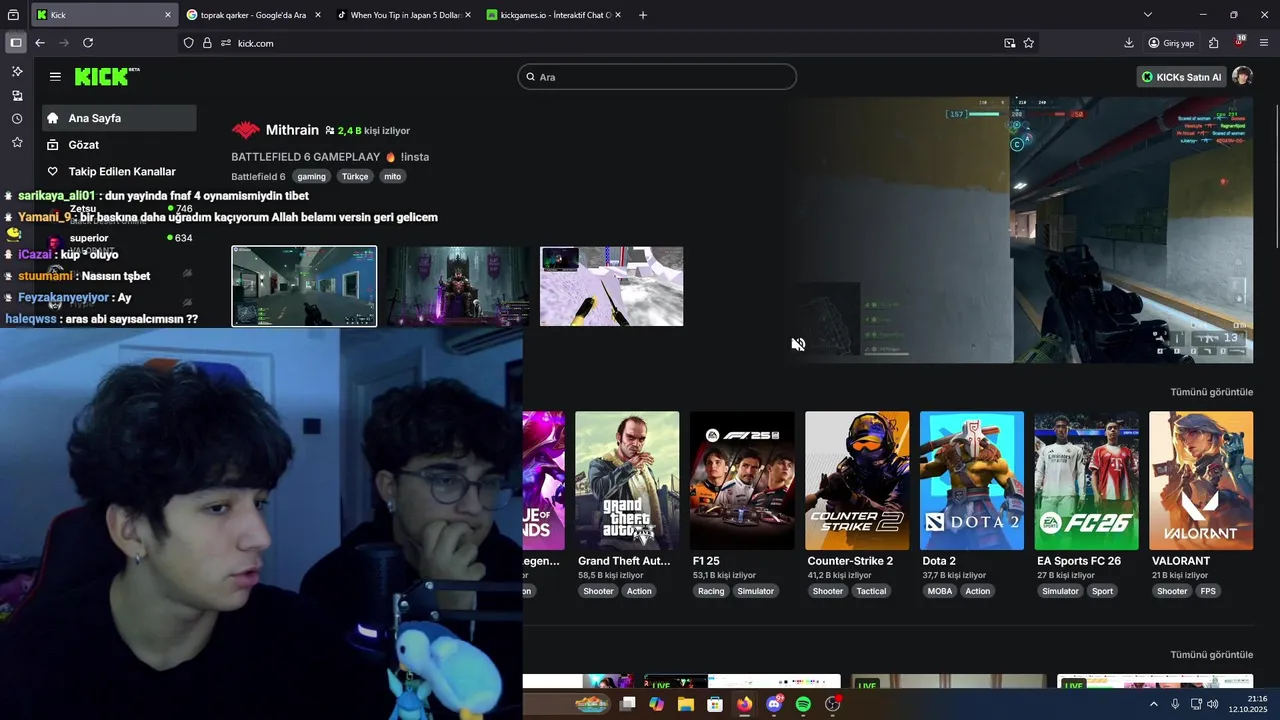The height and width of the screenshot is (720, 1280).
Task: Open the Kick hamburger sidebar menu
Action: point(55,76)
